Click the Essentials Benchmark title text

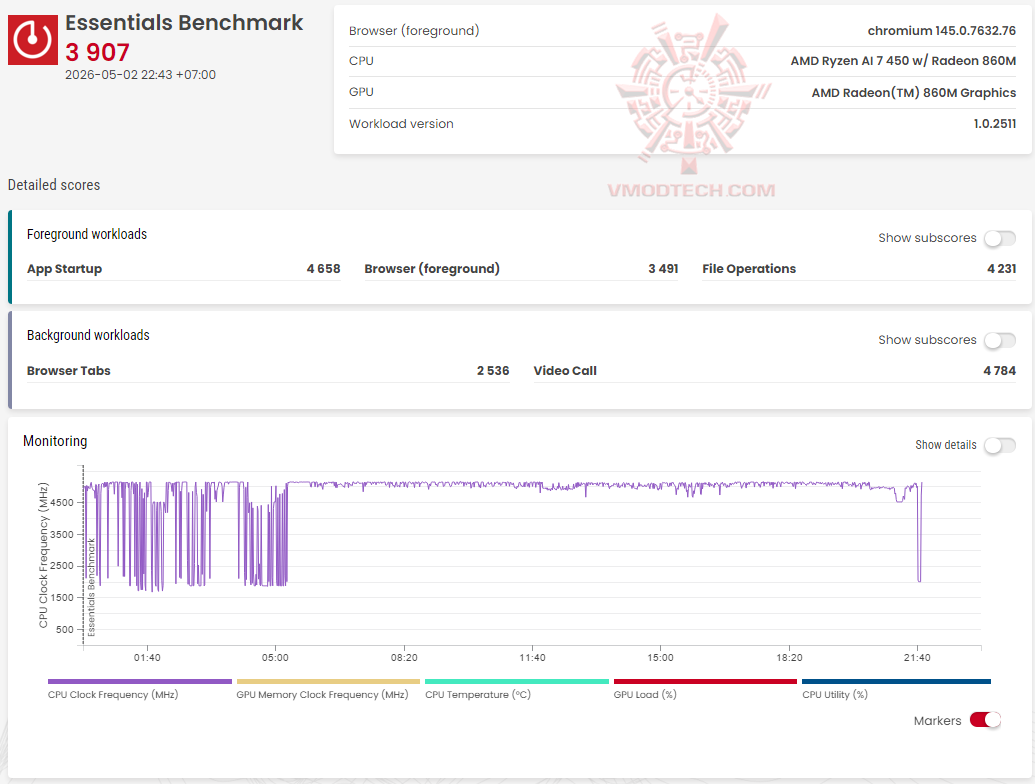pos(184,22)
